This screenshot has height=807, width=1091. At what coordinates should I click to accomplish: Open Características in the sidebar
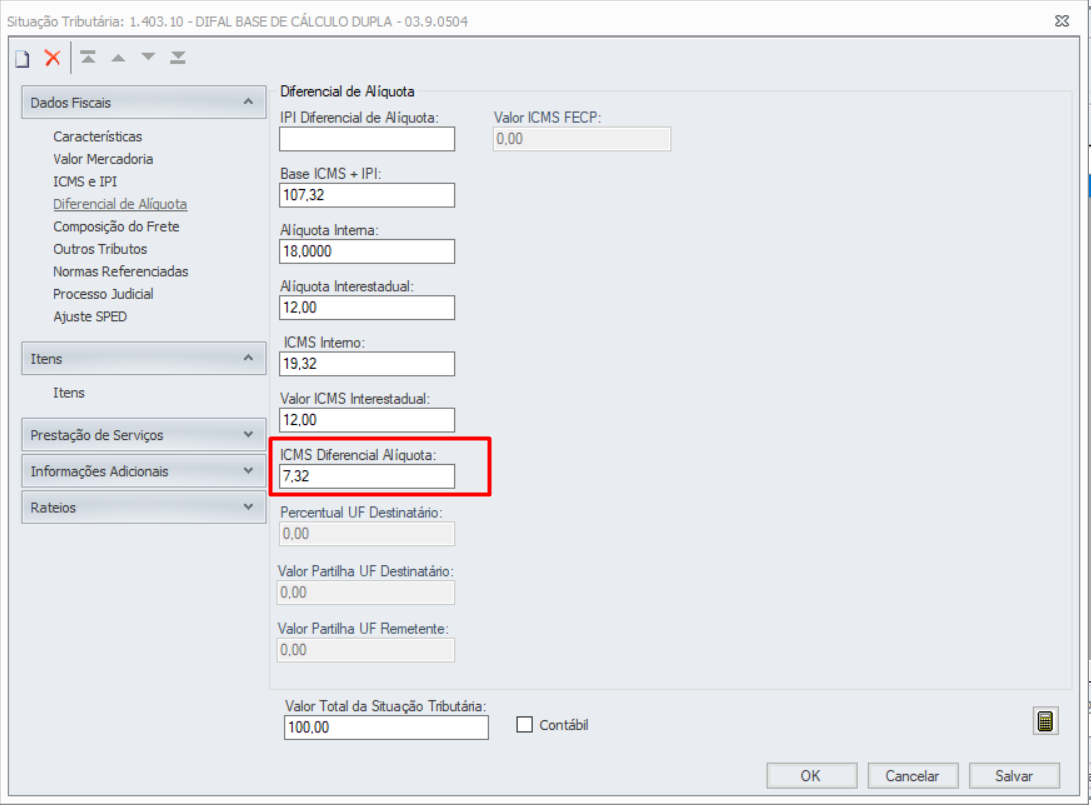(97, 136)
